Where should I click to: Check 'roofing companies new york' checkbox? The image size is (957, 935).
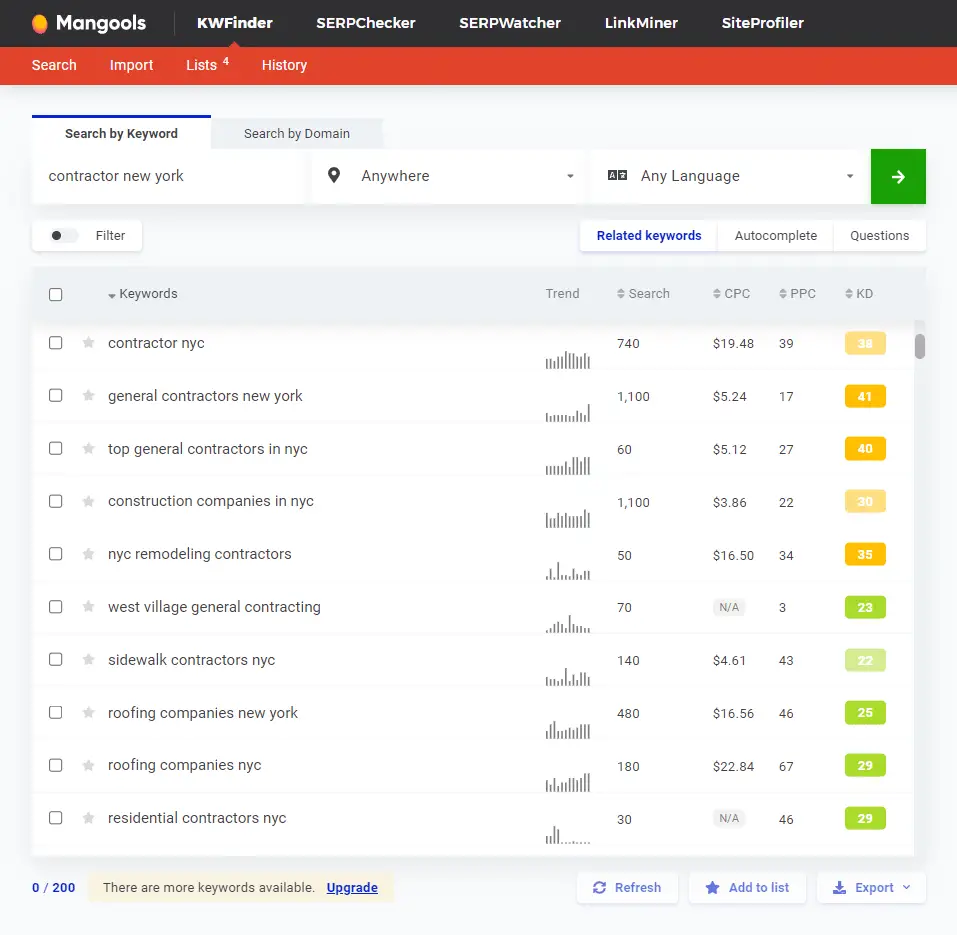[56, 712]
